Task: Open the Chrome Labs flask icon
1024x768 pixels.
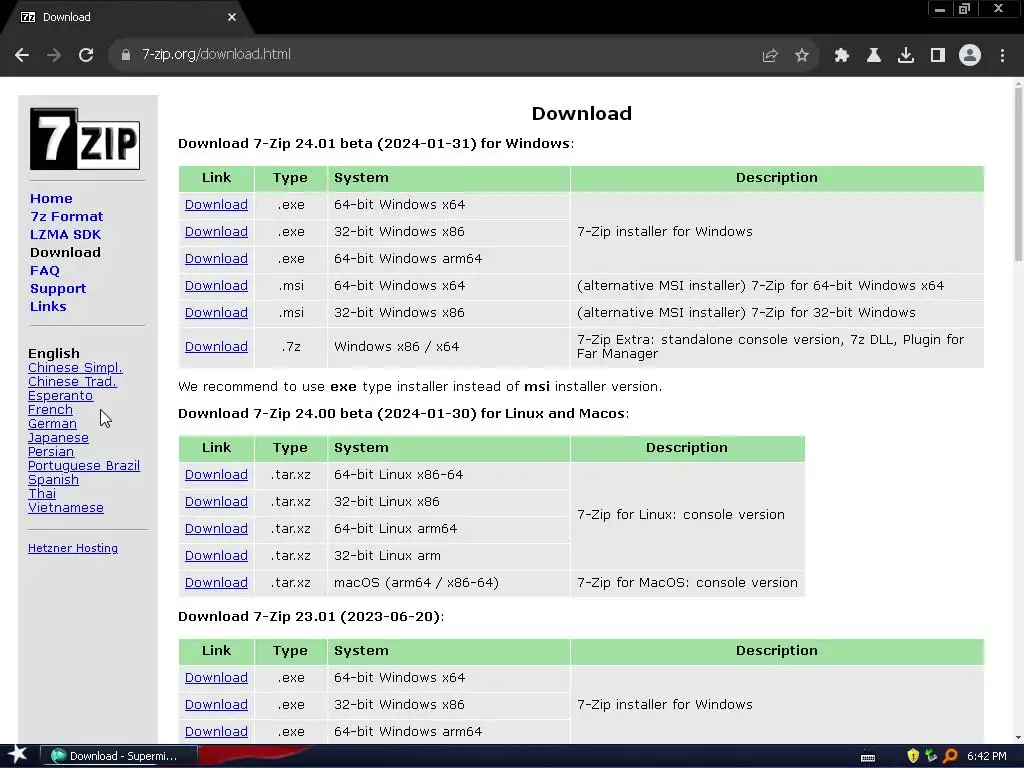Action: [874, 56]
